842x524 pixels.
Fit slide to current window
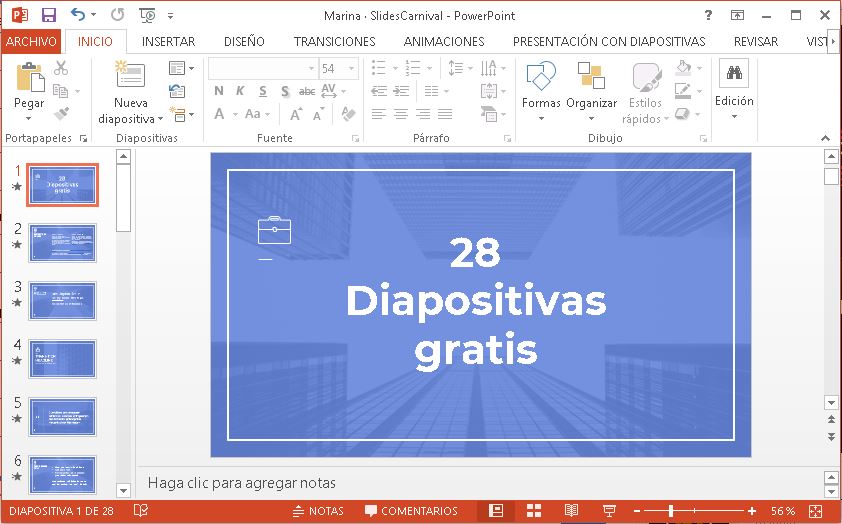coord(815,511)
